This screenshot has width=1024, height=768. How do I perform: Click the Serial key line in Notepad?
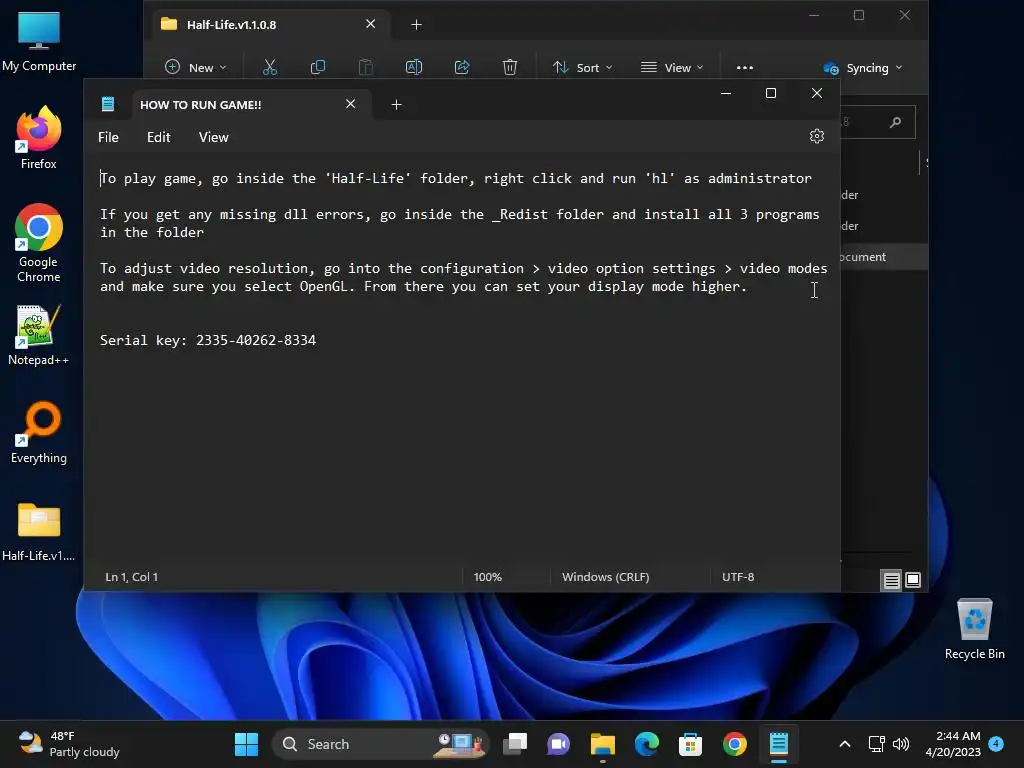(208, 340)
